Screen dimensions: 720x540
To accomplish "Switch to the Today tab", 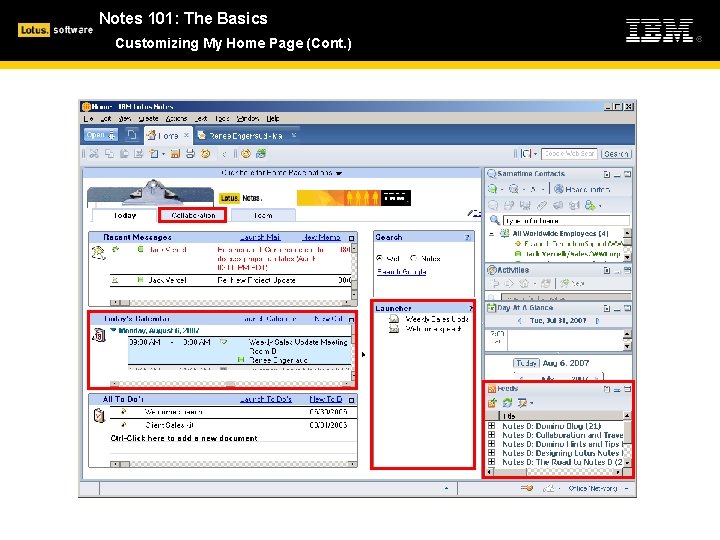I will (x=125, y=215).
